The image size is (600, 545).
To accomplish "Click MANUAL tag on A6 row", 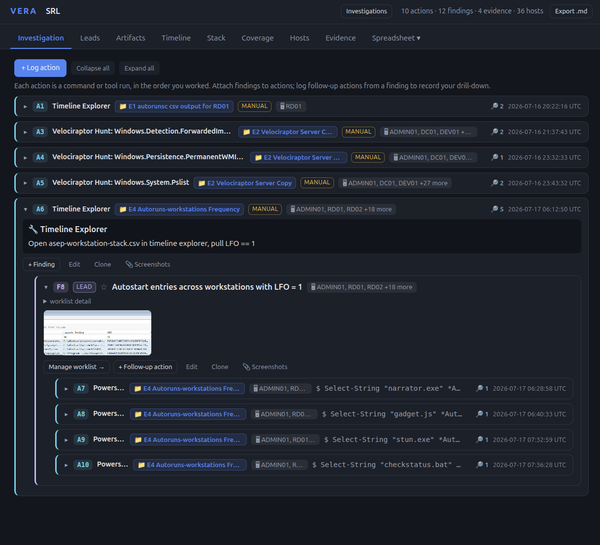I will coord(265,209).
